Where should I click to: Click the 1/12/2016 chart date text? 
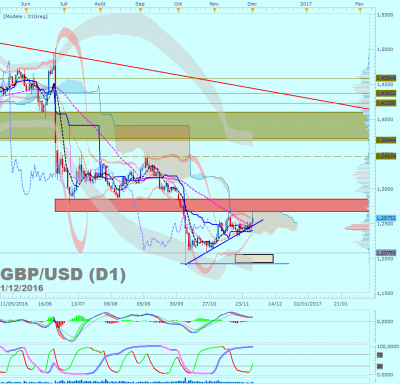point(22,288)
